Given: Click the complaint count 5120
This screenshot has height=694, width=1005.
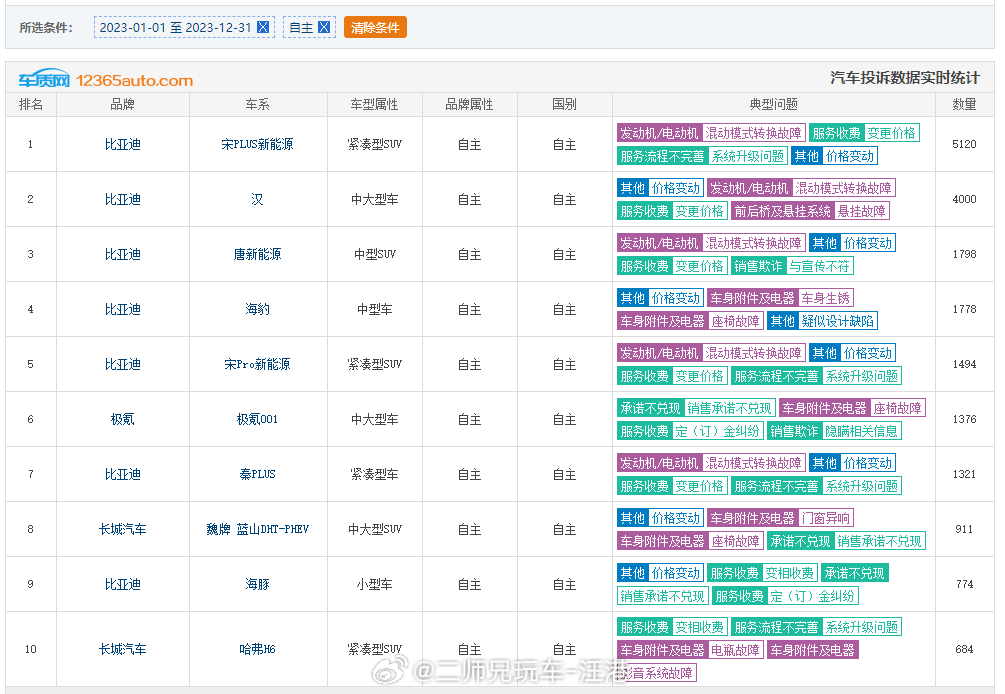Looking at the screenshot, I should (964, 145).
